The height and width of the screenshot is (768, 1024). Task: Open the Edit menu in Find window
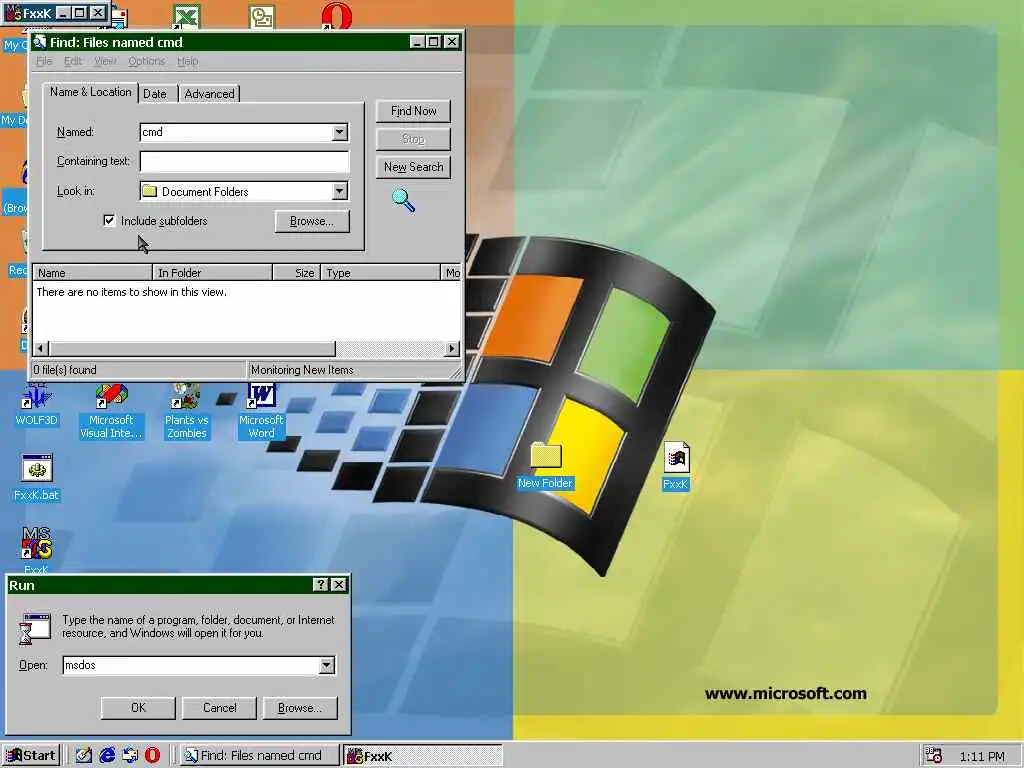(x=72, y=61)
